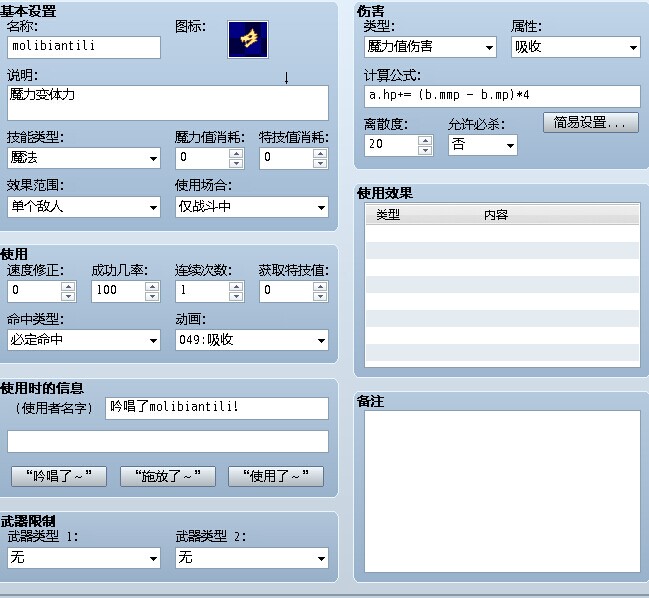Decrease the 连续次数 value with down arrow
This screenshot has height=598, width=649.
point(236,296)
